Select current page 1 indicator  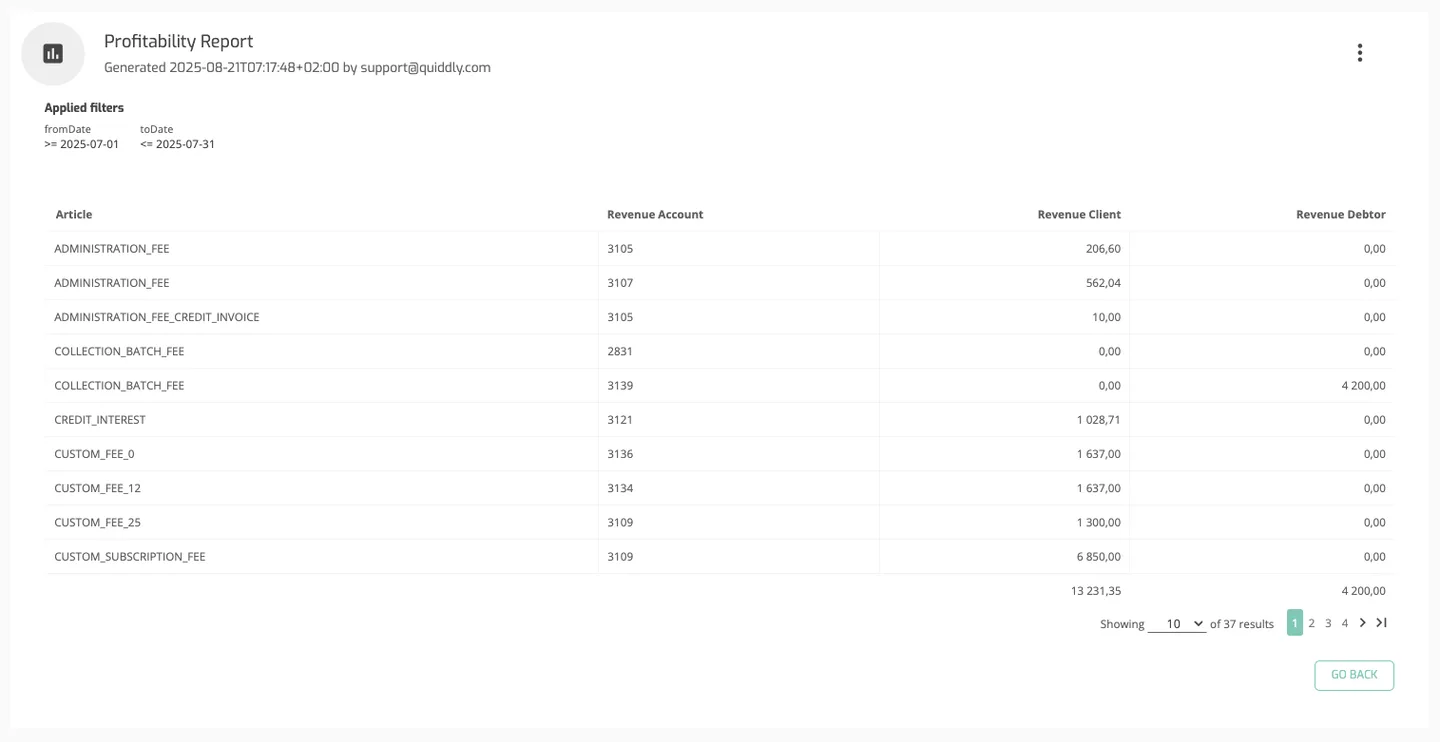coord(1295,623)
